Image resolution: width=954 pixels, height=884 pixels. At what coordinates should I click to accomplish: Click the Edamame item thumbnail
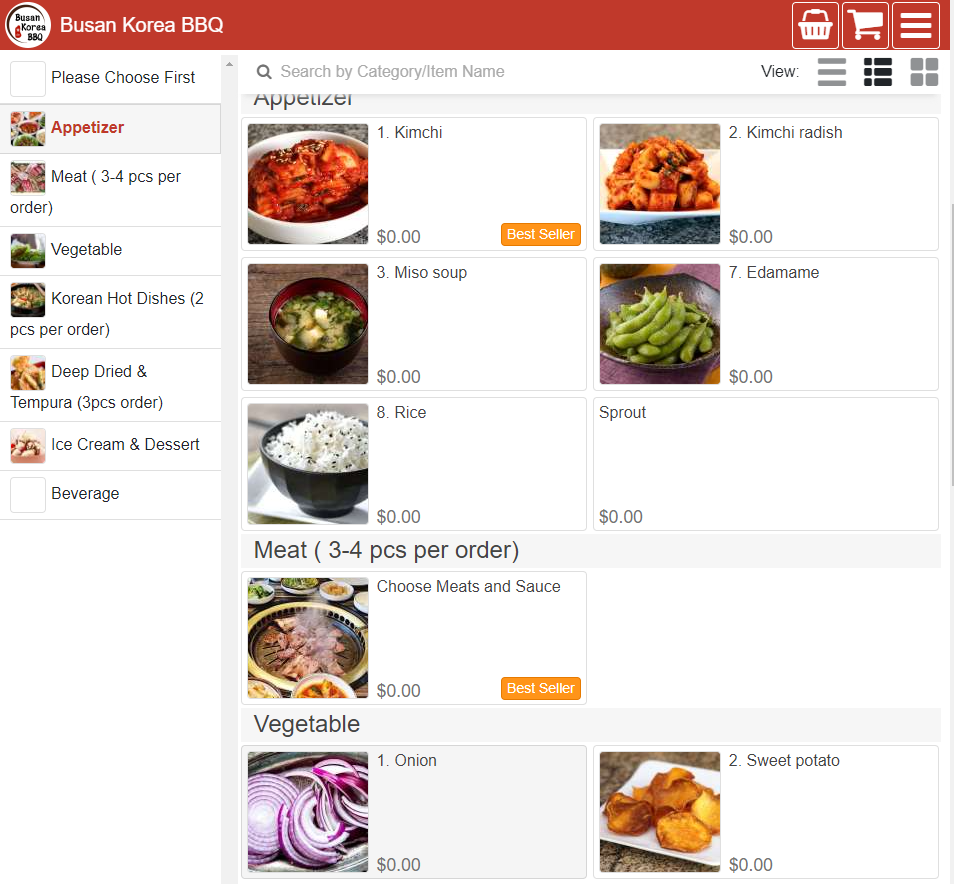click(x=660, y=324)
